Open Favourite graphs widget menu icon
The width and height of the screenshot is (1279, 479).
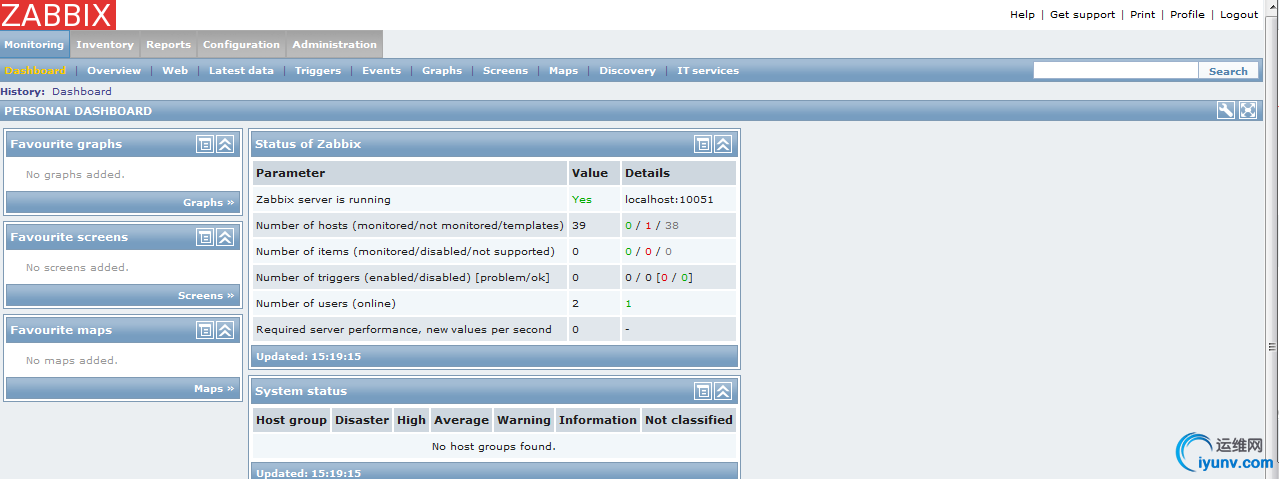click(x=204, y=144)
